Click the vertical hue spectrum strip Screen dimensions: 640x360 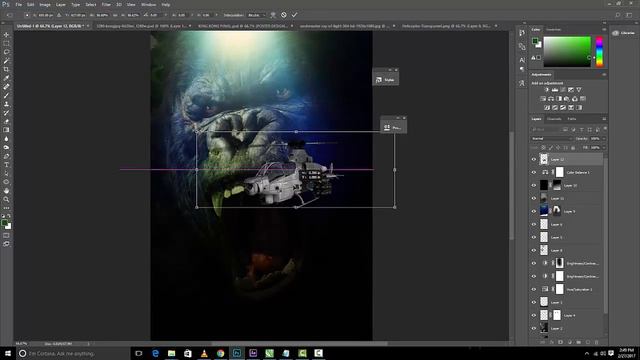599,52
